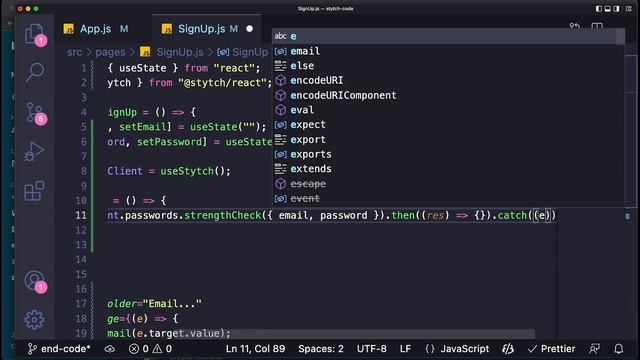
Task: Click the open changes icon above editor
Action: pyautogui.click(x=575, y=27)
